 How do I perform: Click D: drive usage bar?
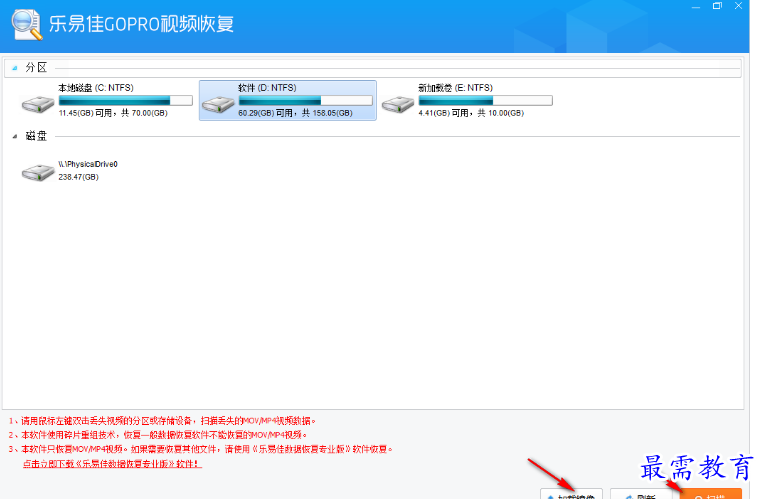pos(306,101)
